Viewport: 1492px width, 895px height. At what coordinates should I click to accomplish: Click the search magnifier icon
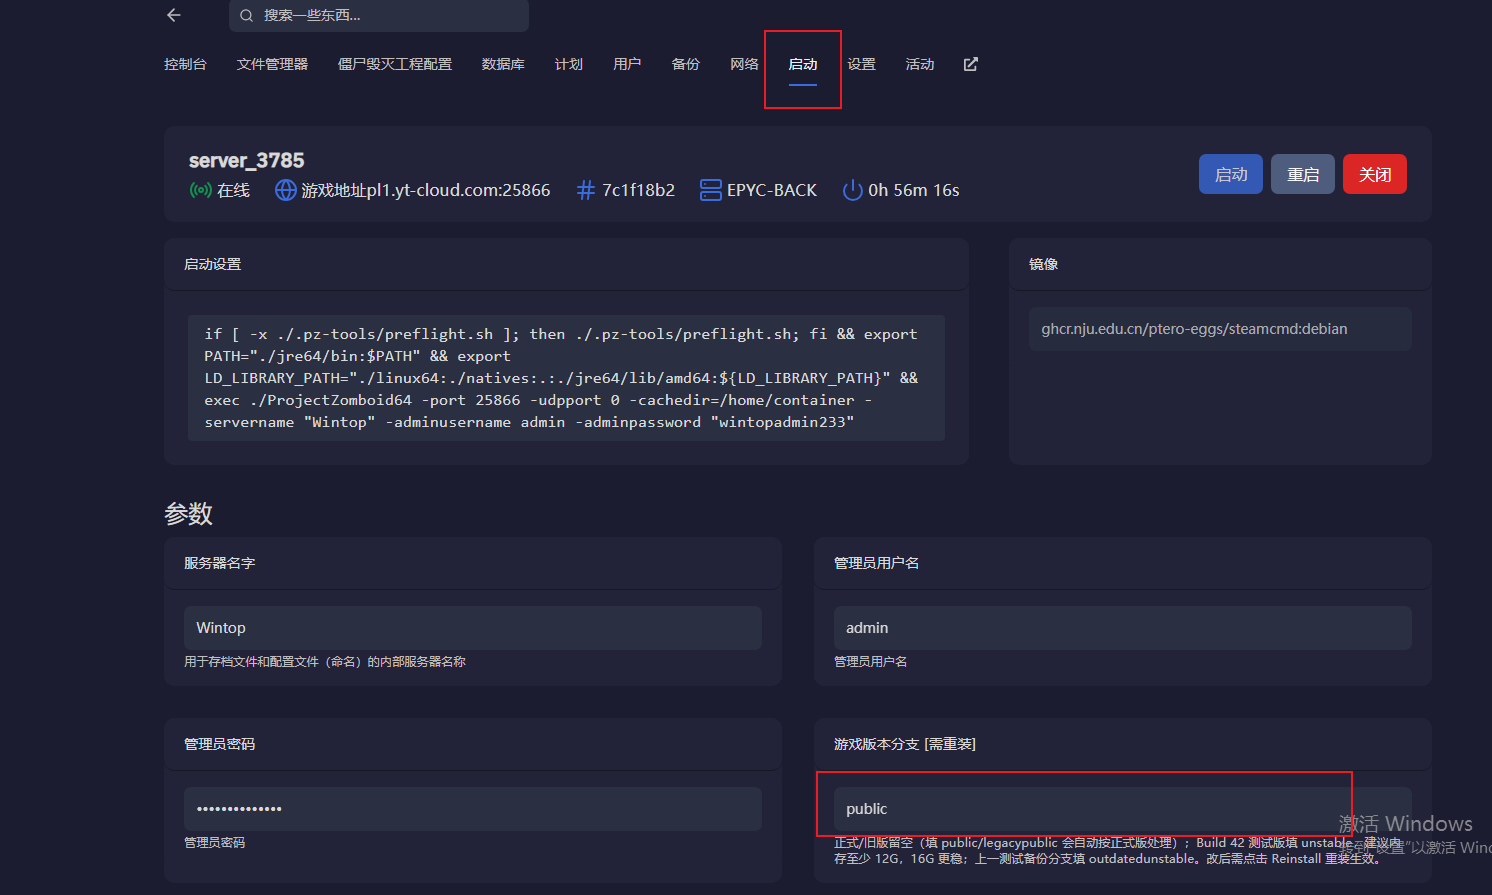pos(246,15)
